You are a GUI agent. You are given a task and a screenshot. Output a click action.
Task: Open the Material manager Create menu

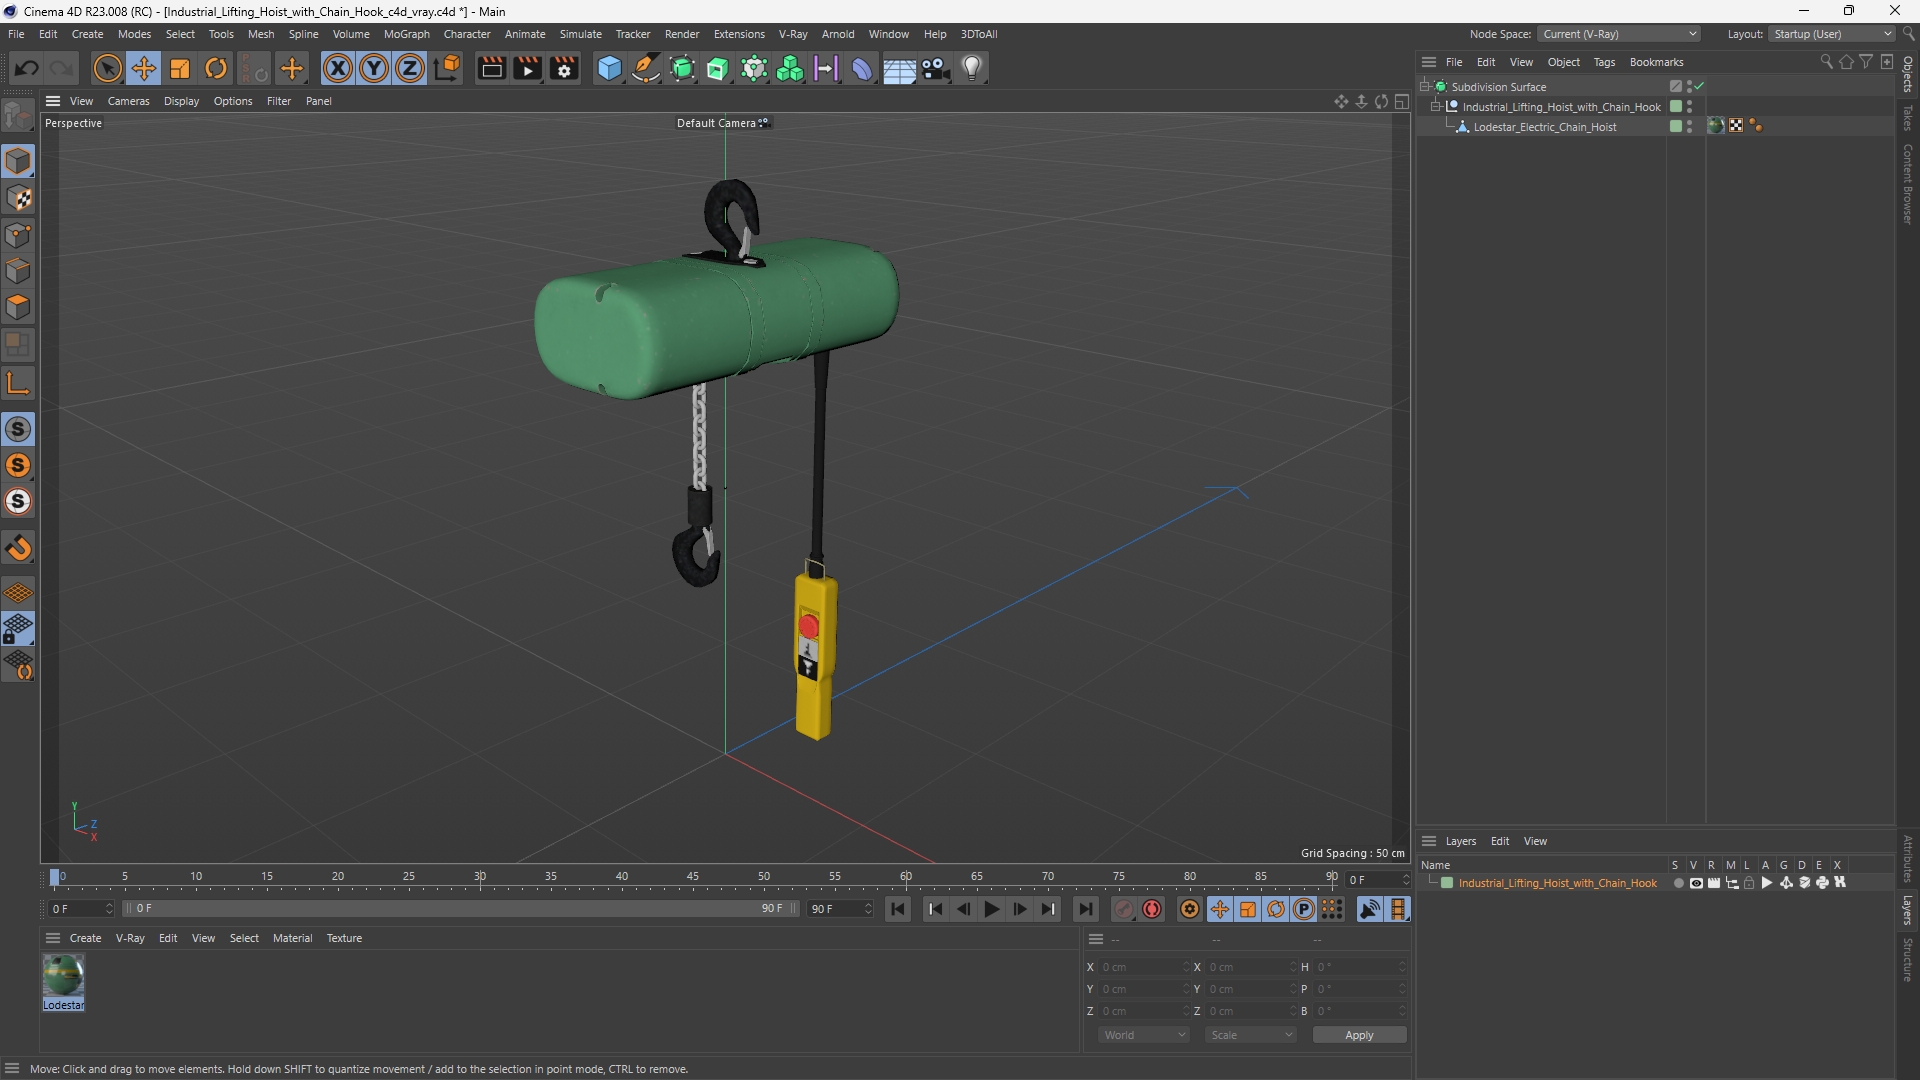point(85,938)
